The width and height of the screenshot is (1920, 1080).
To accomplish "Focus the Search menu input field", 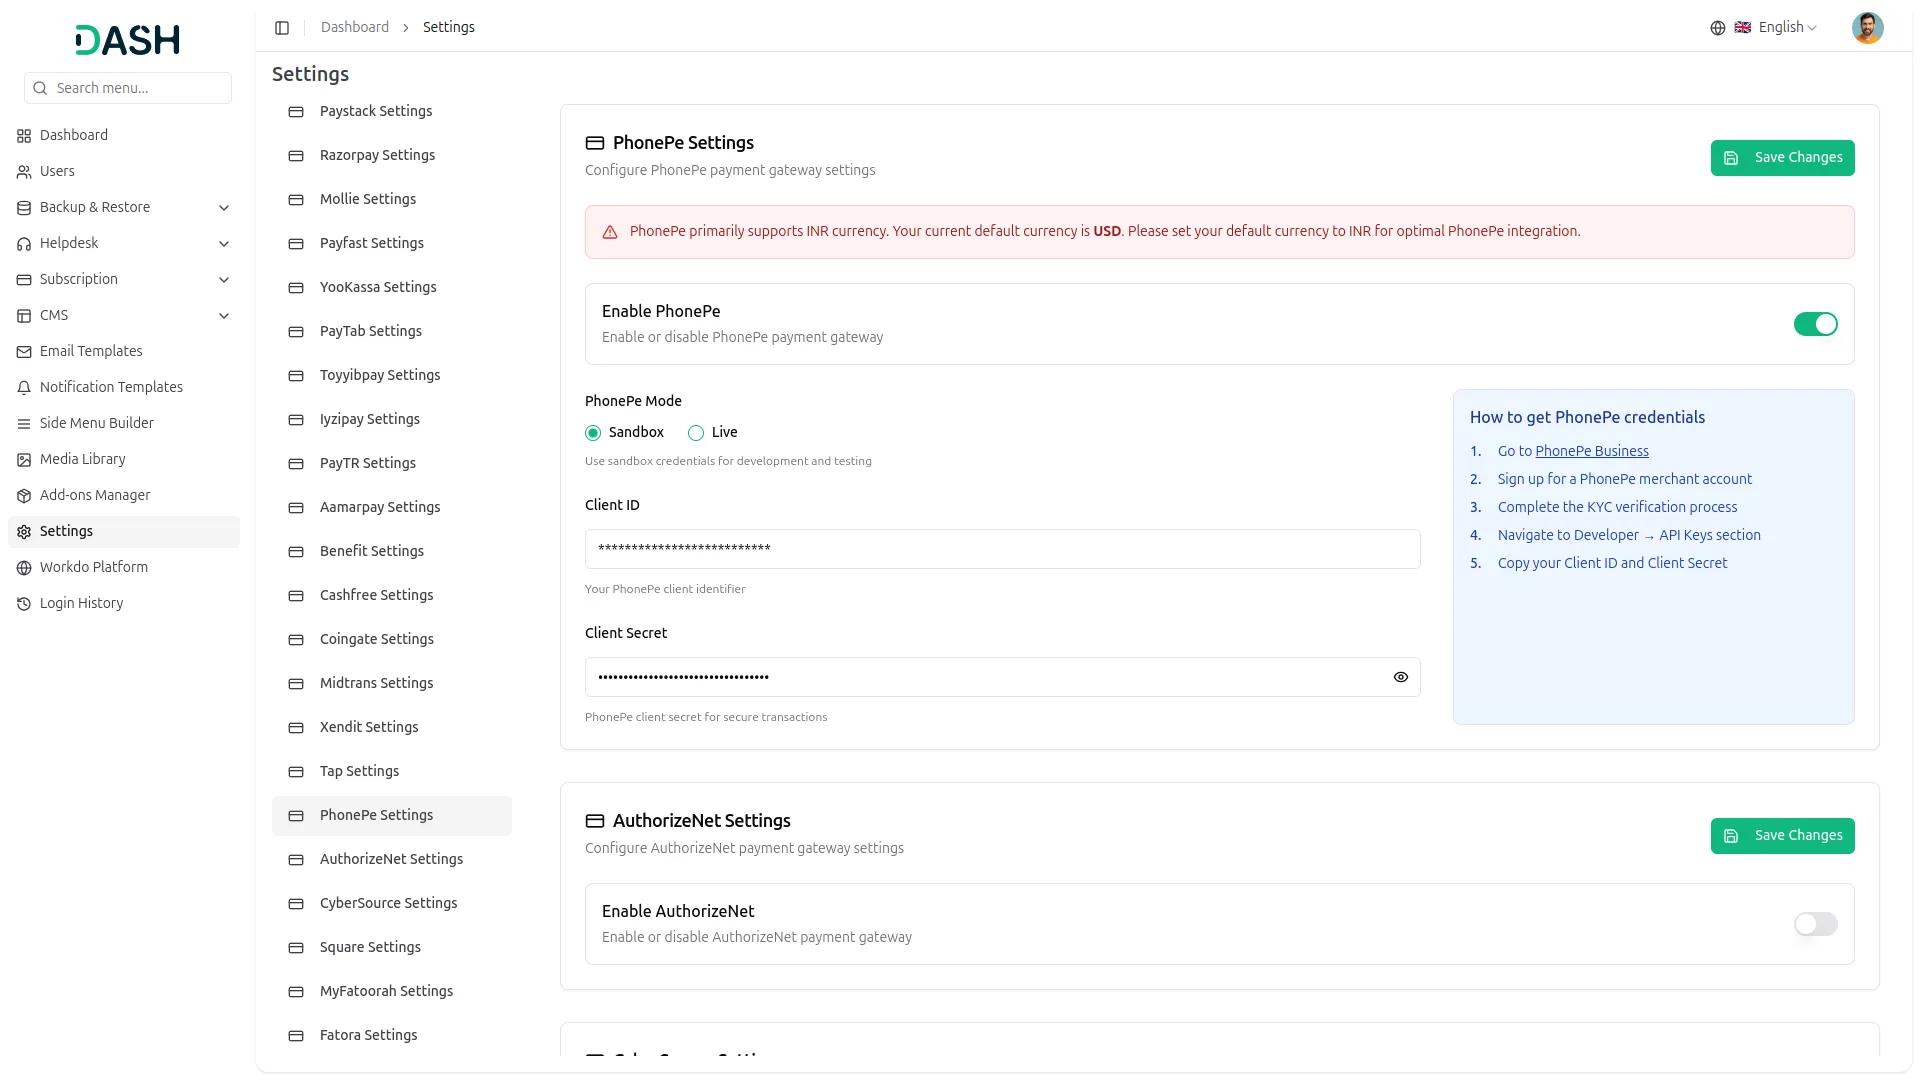I will (128, 88).
